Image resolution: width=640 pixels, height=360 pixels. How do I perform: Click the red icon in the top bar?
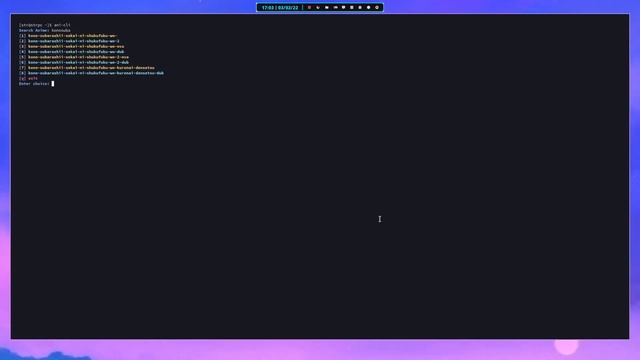tap(309, 7)
